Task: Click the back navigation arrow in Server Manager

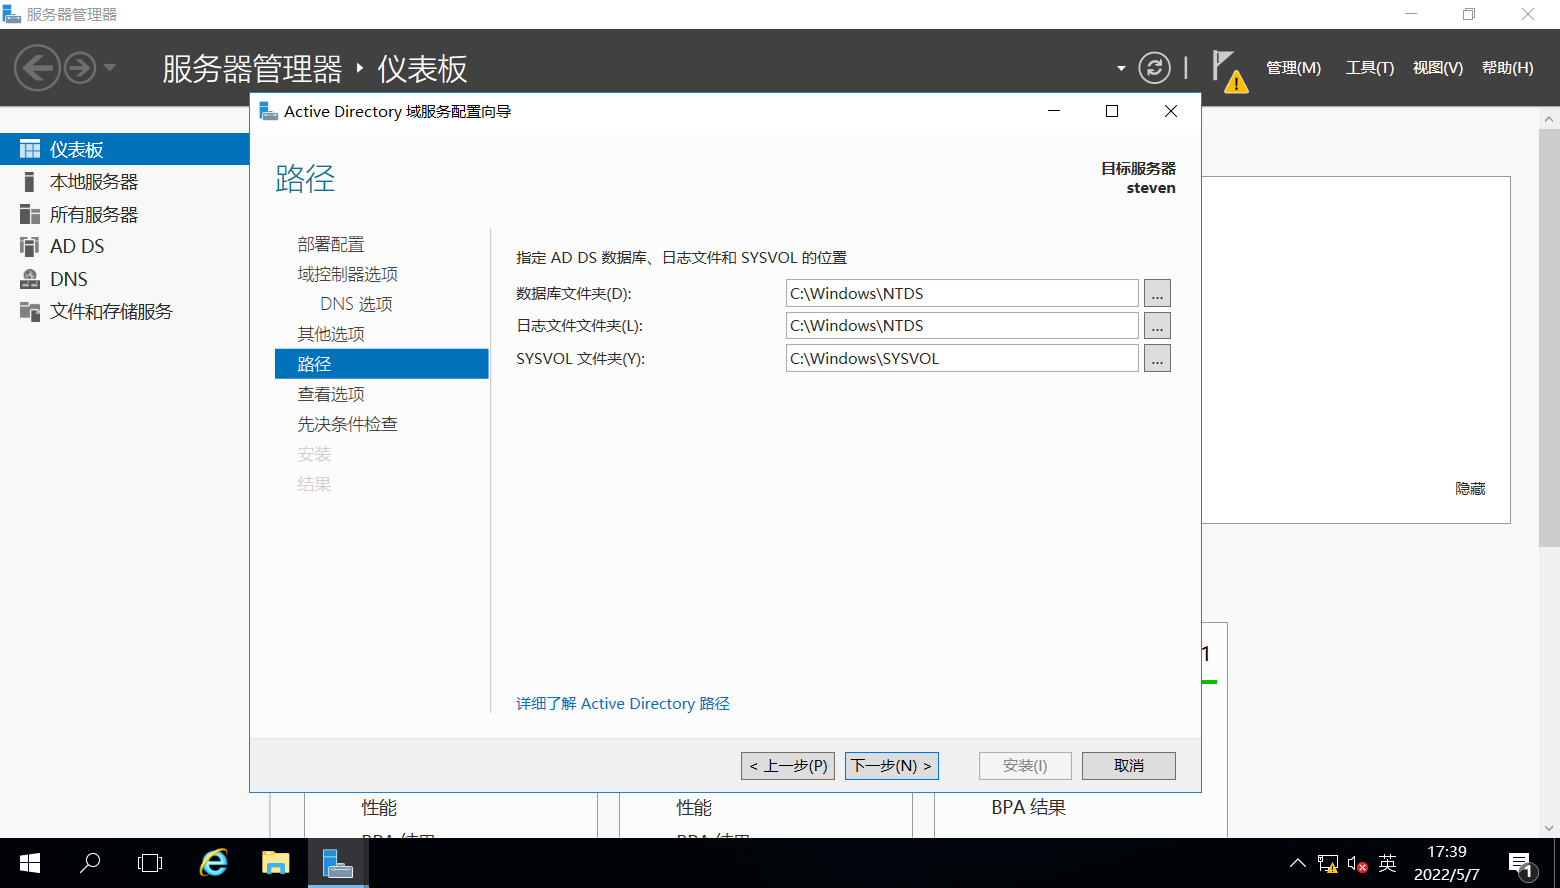Action: click(x=37, y=68)
